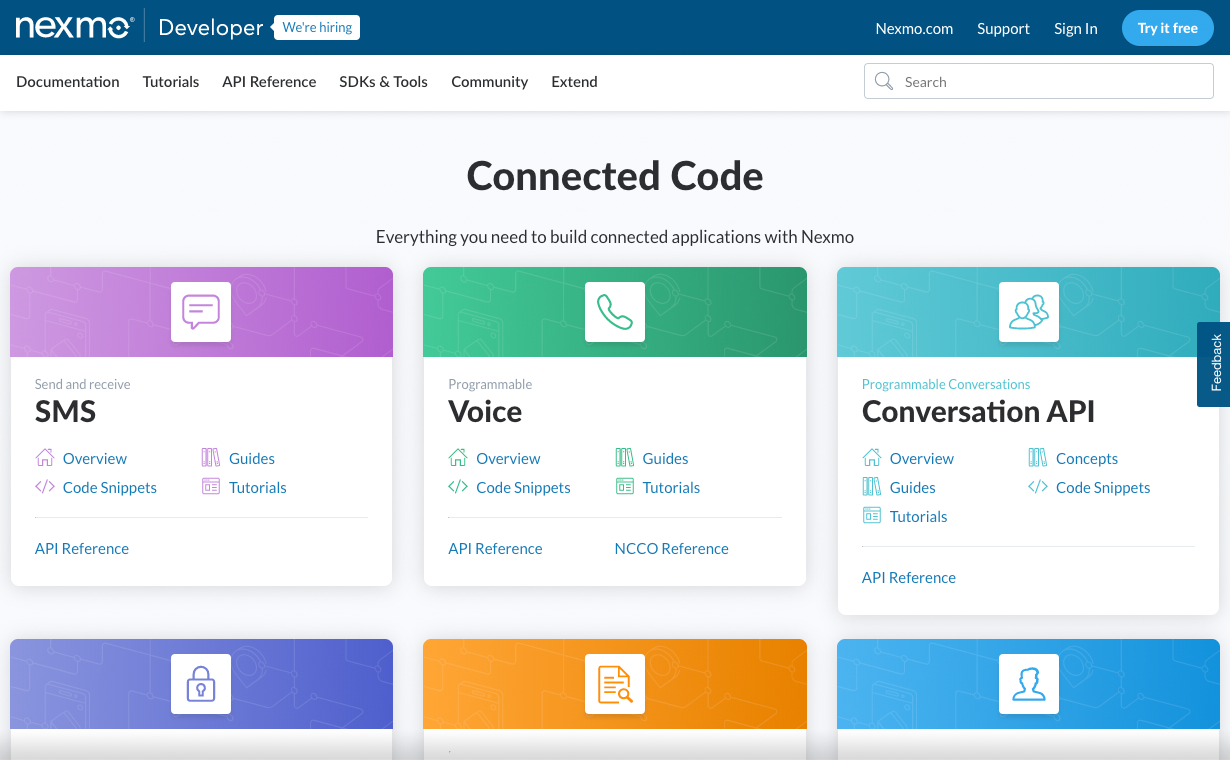
Task: Click the Feedback tab on the right edge
Action: click(x=1214, y=364)
